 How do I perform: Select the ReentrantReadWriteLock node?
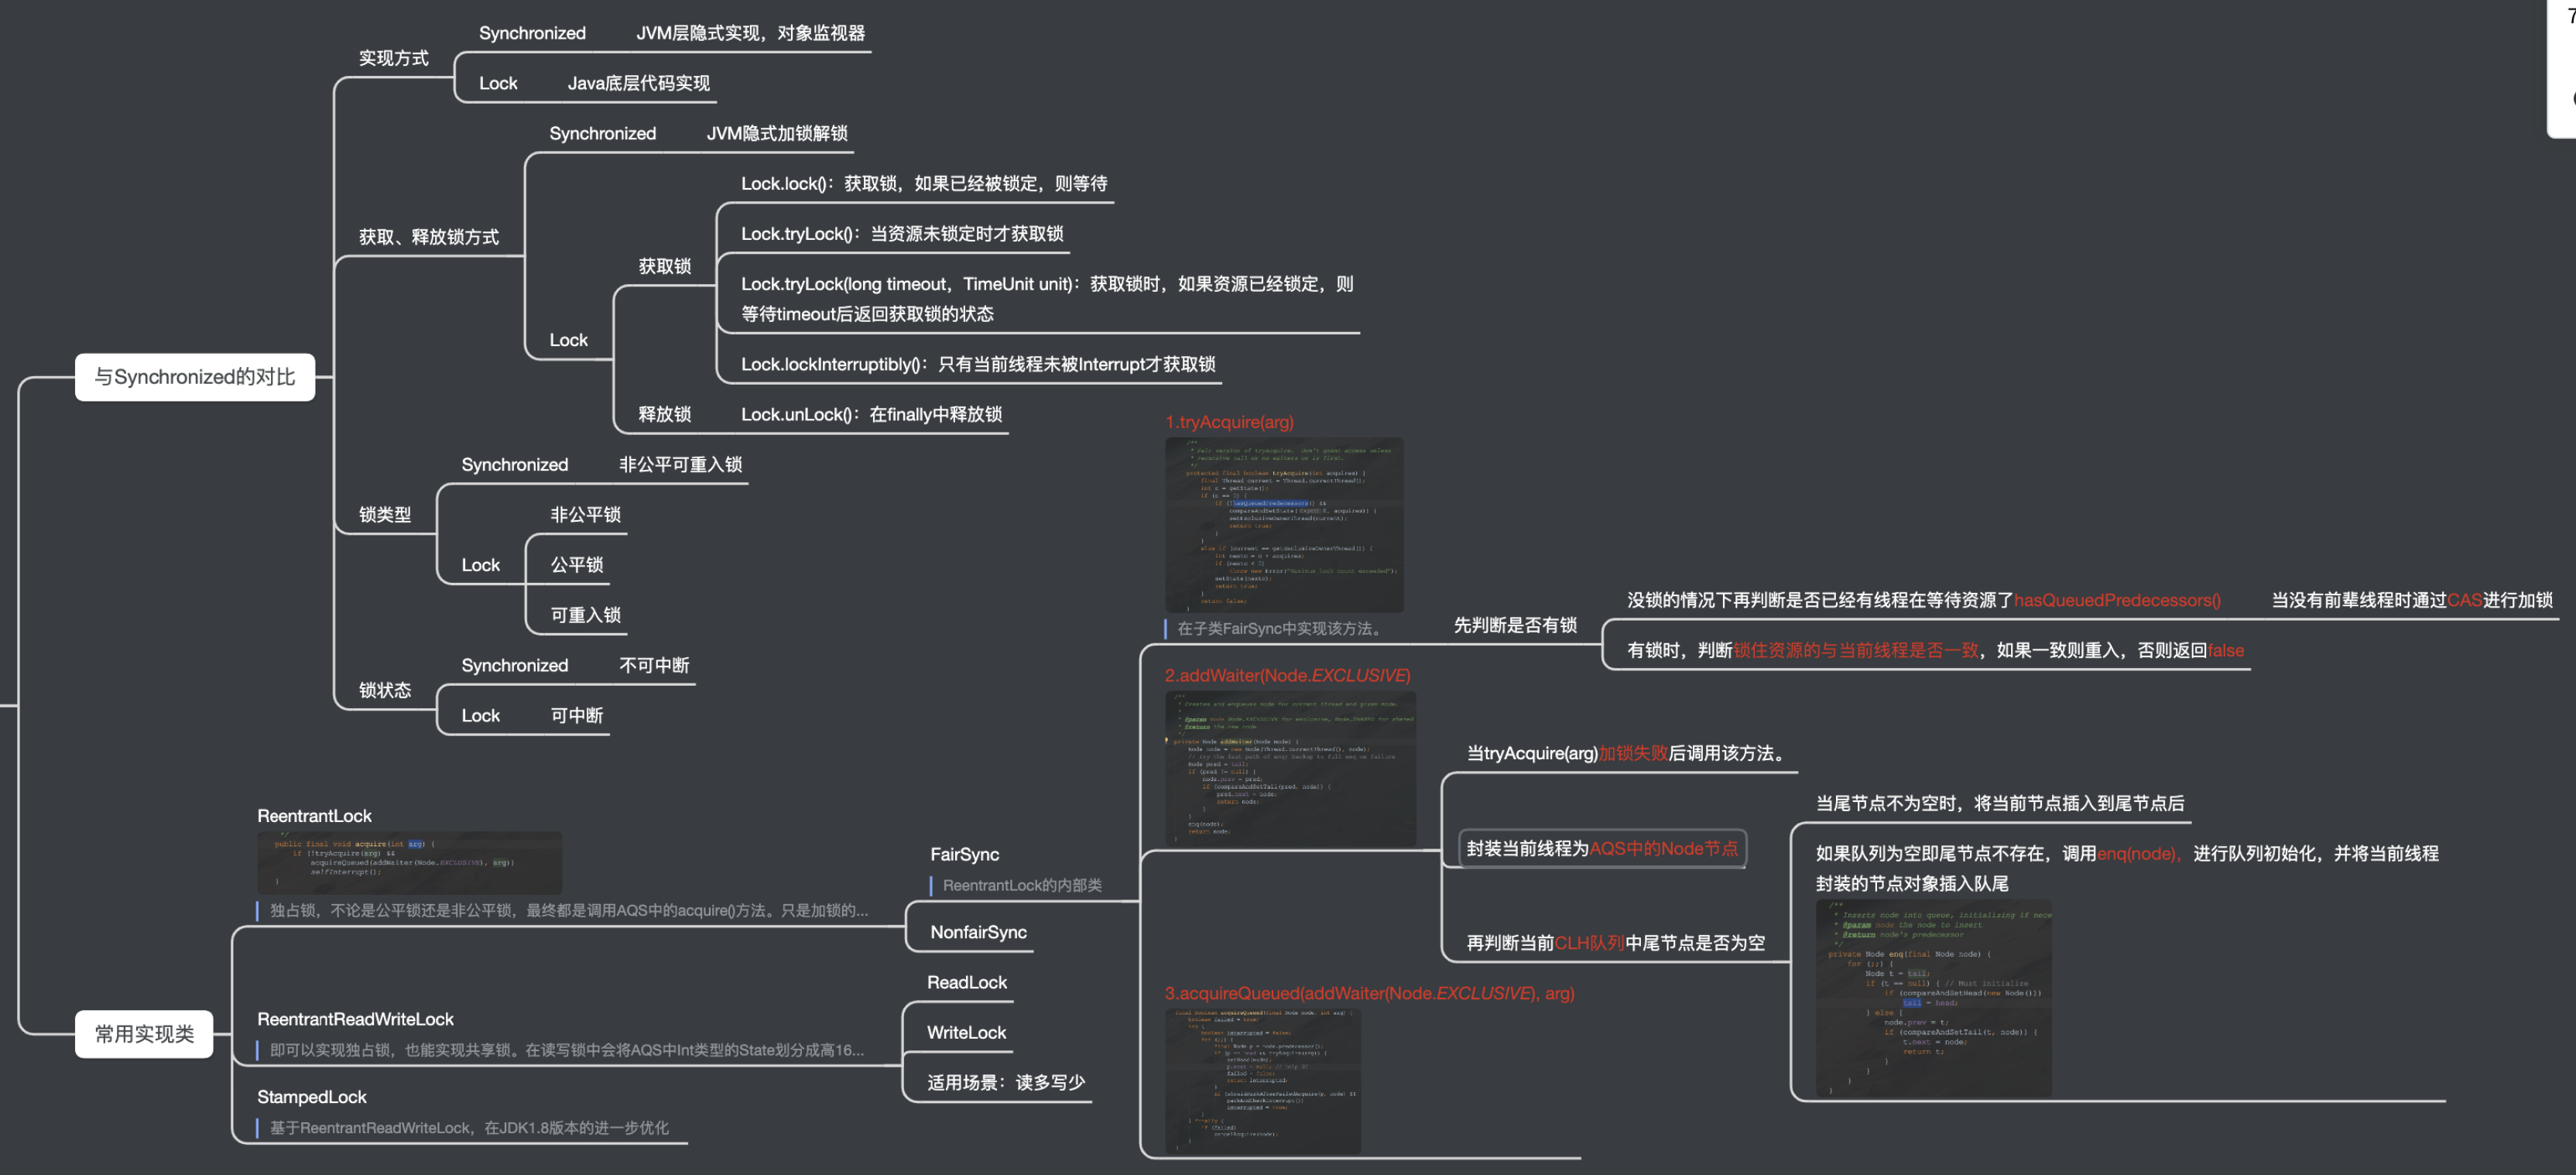click(x=355, y=1019)
